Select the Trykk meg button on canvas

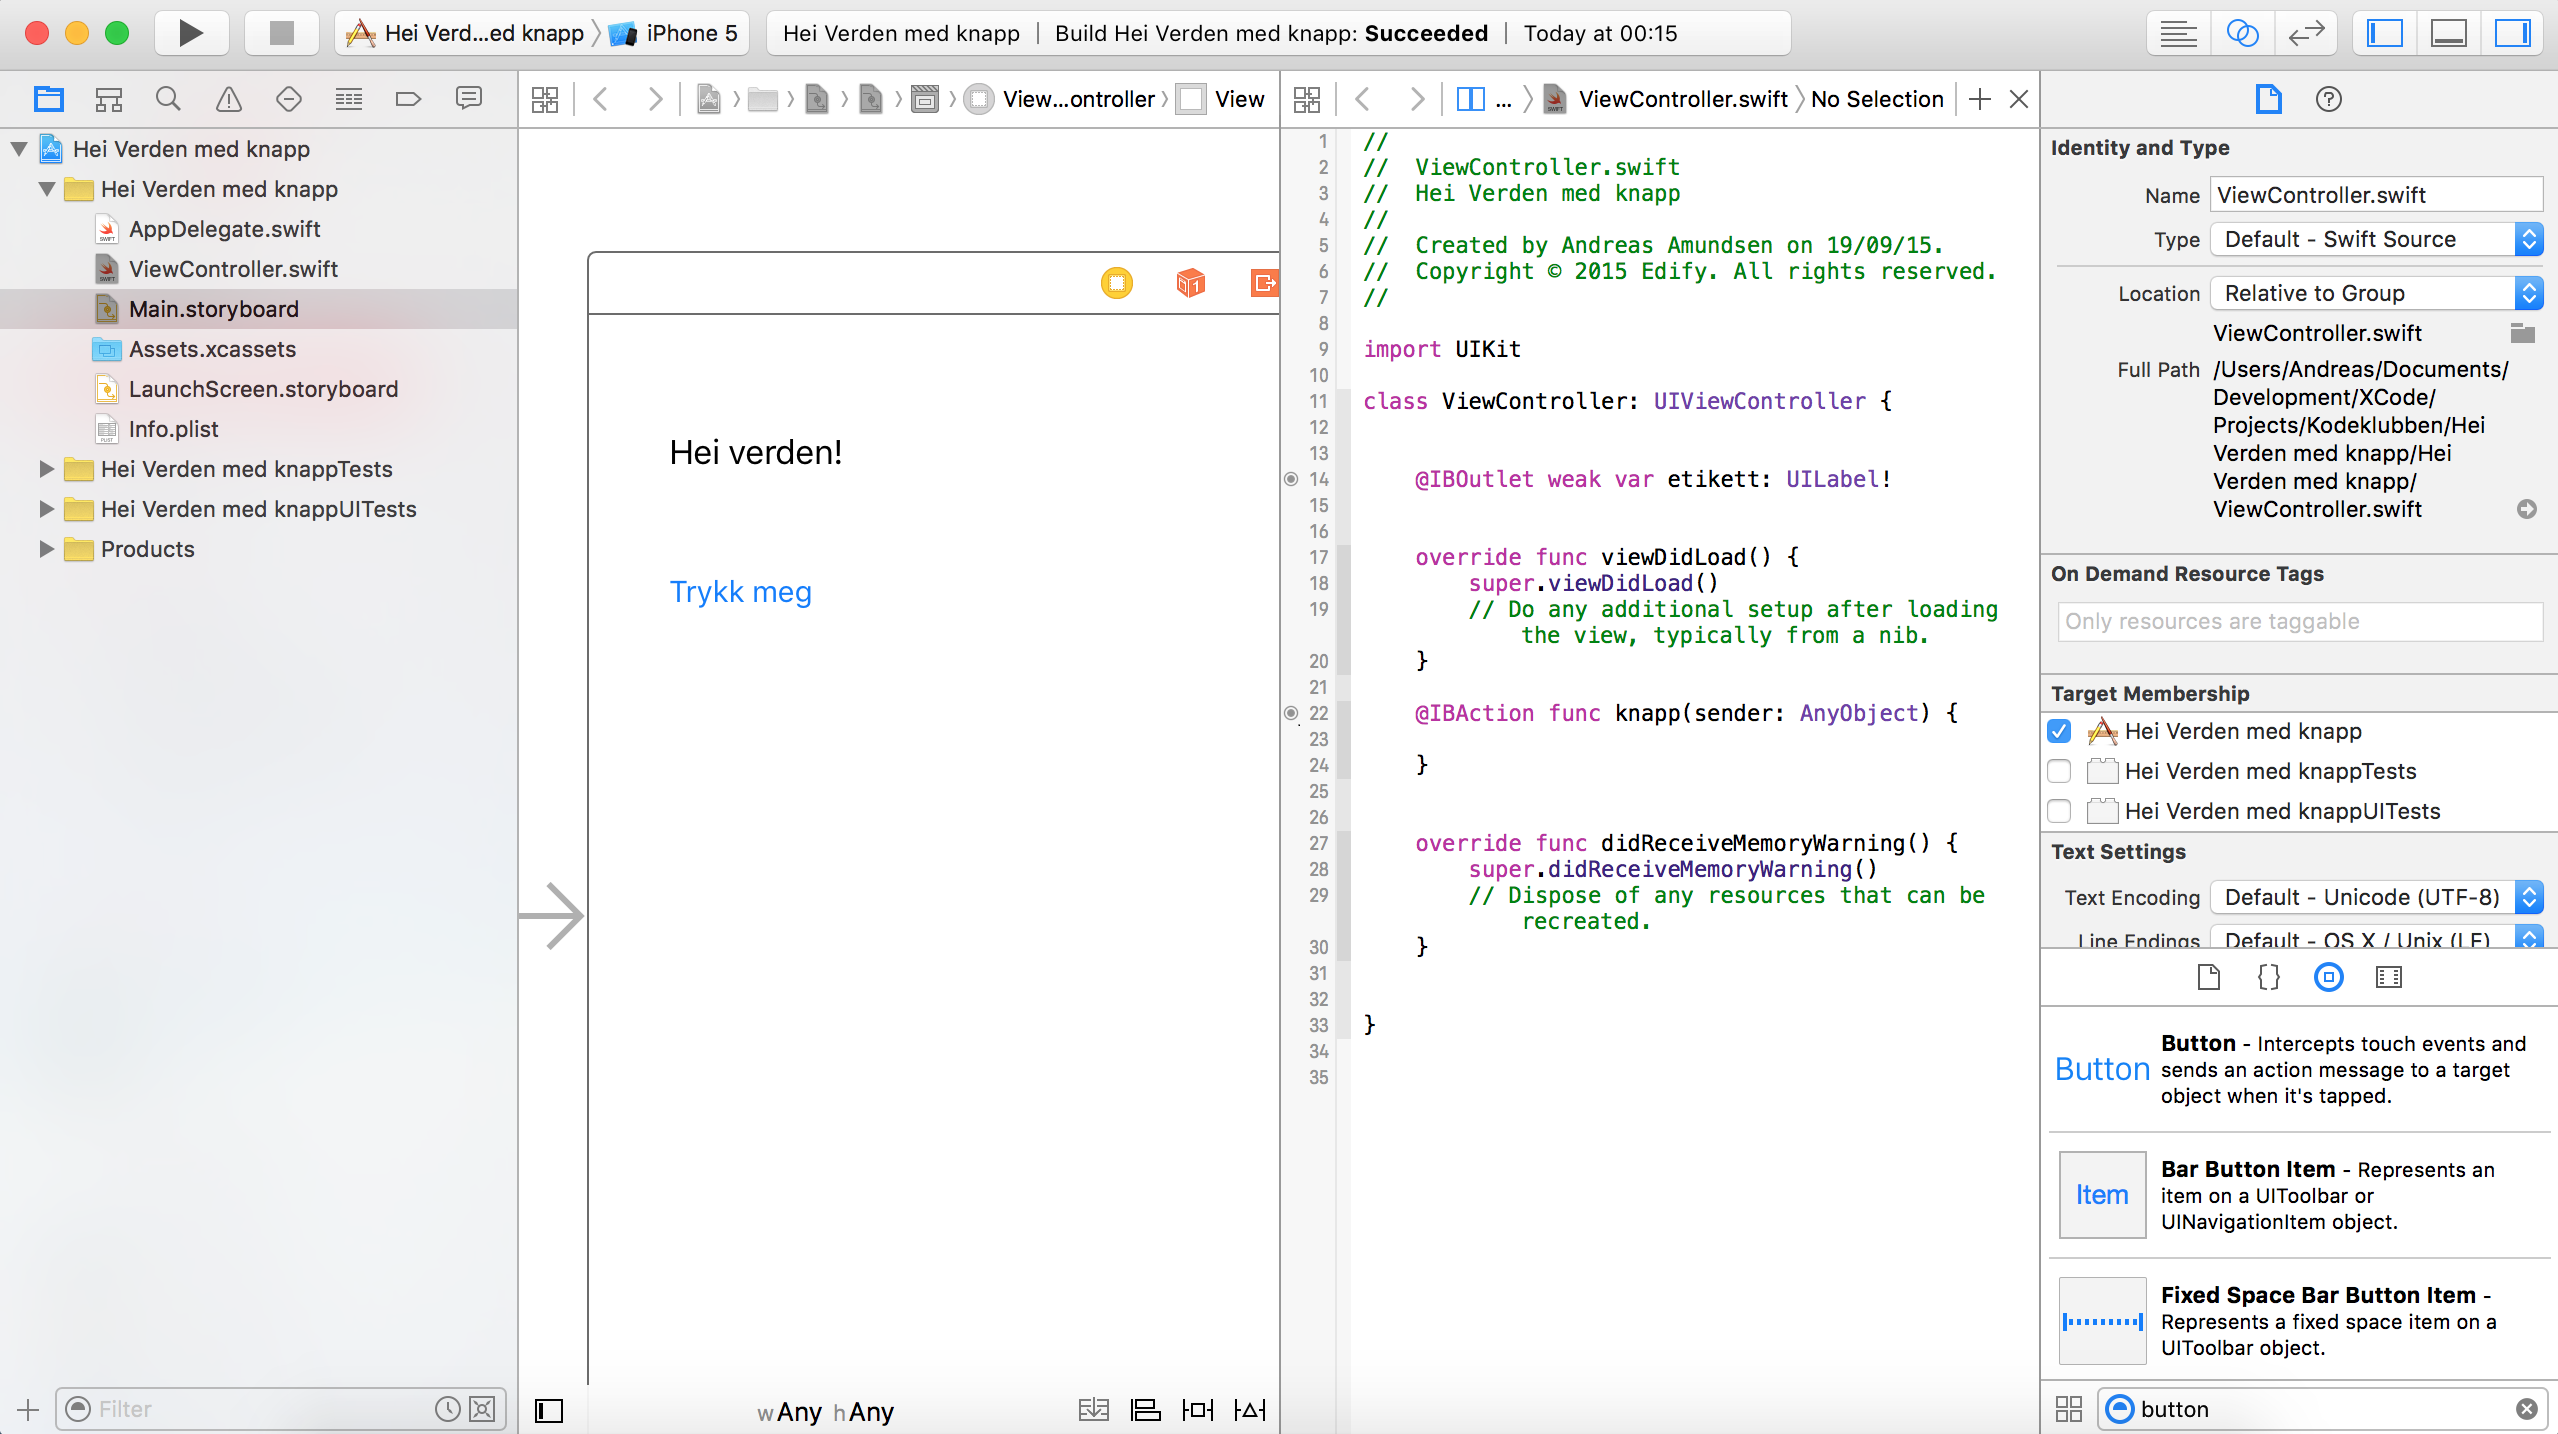click(740, 592)
